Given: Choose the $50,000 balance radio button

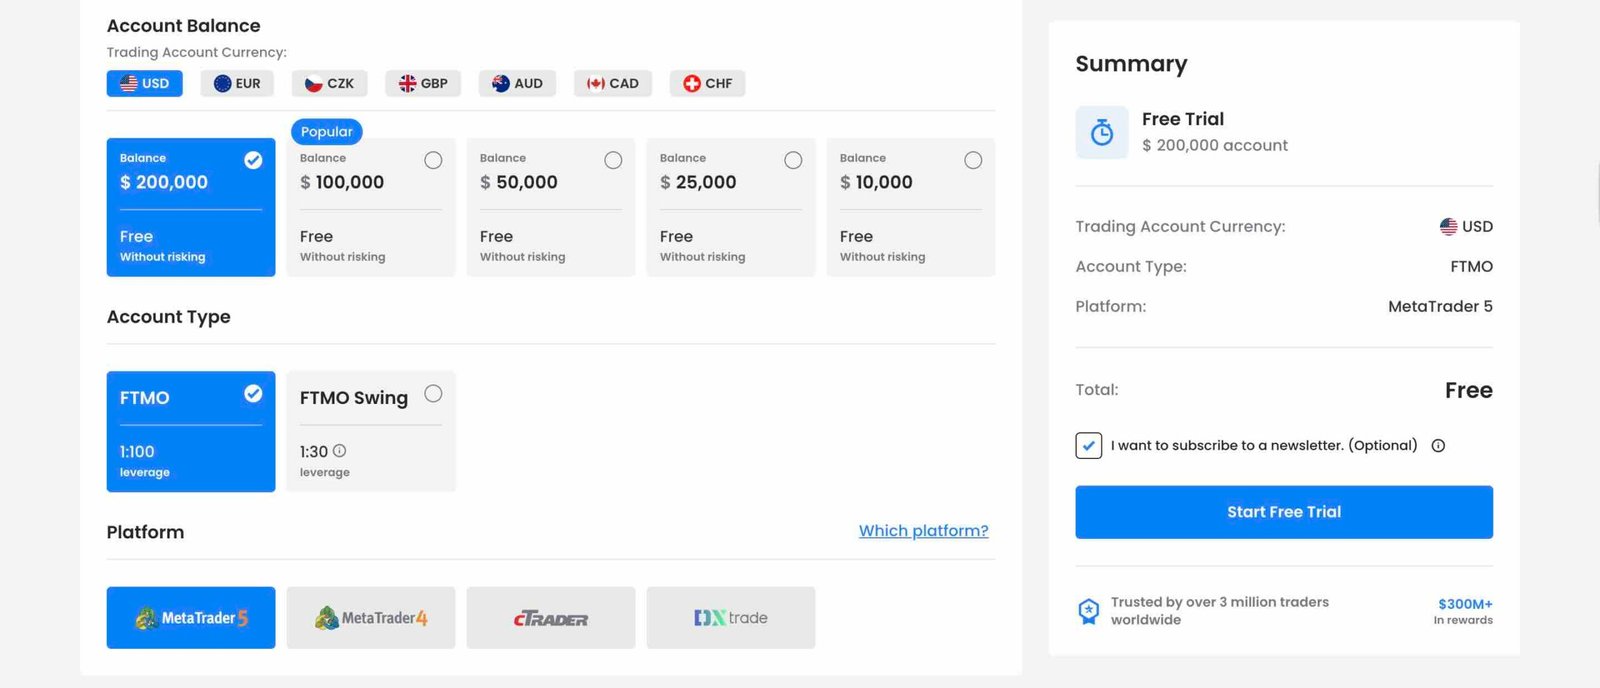Looking at the screenshot, I should (613, 160).
